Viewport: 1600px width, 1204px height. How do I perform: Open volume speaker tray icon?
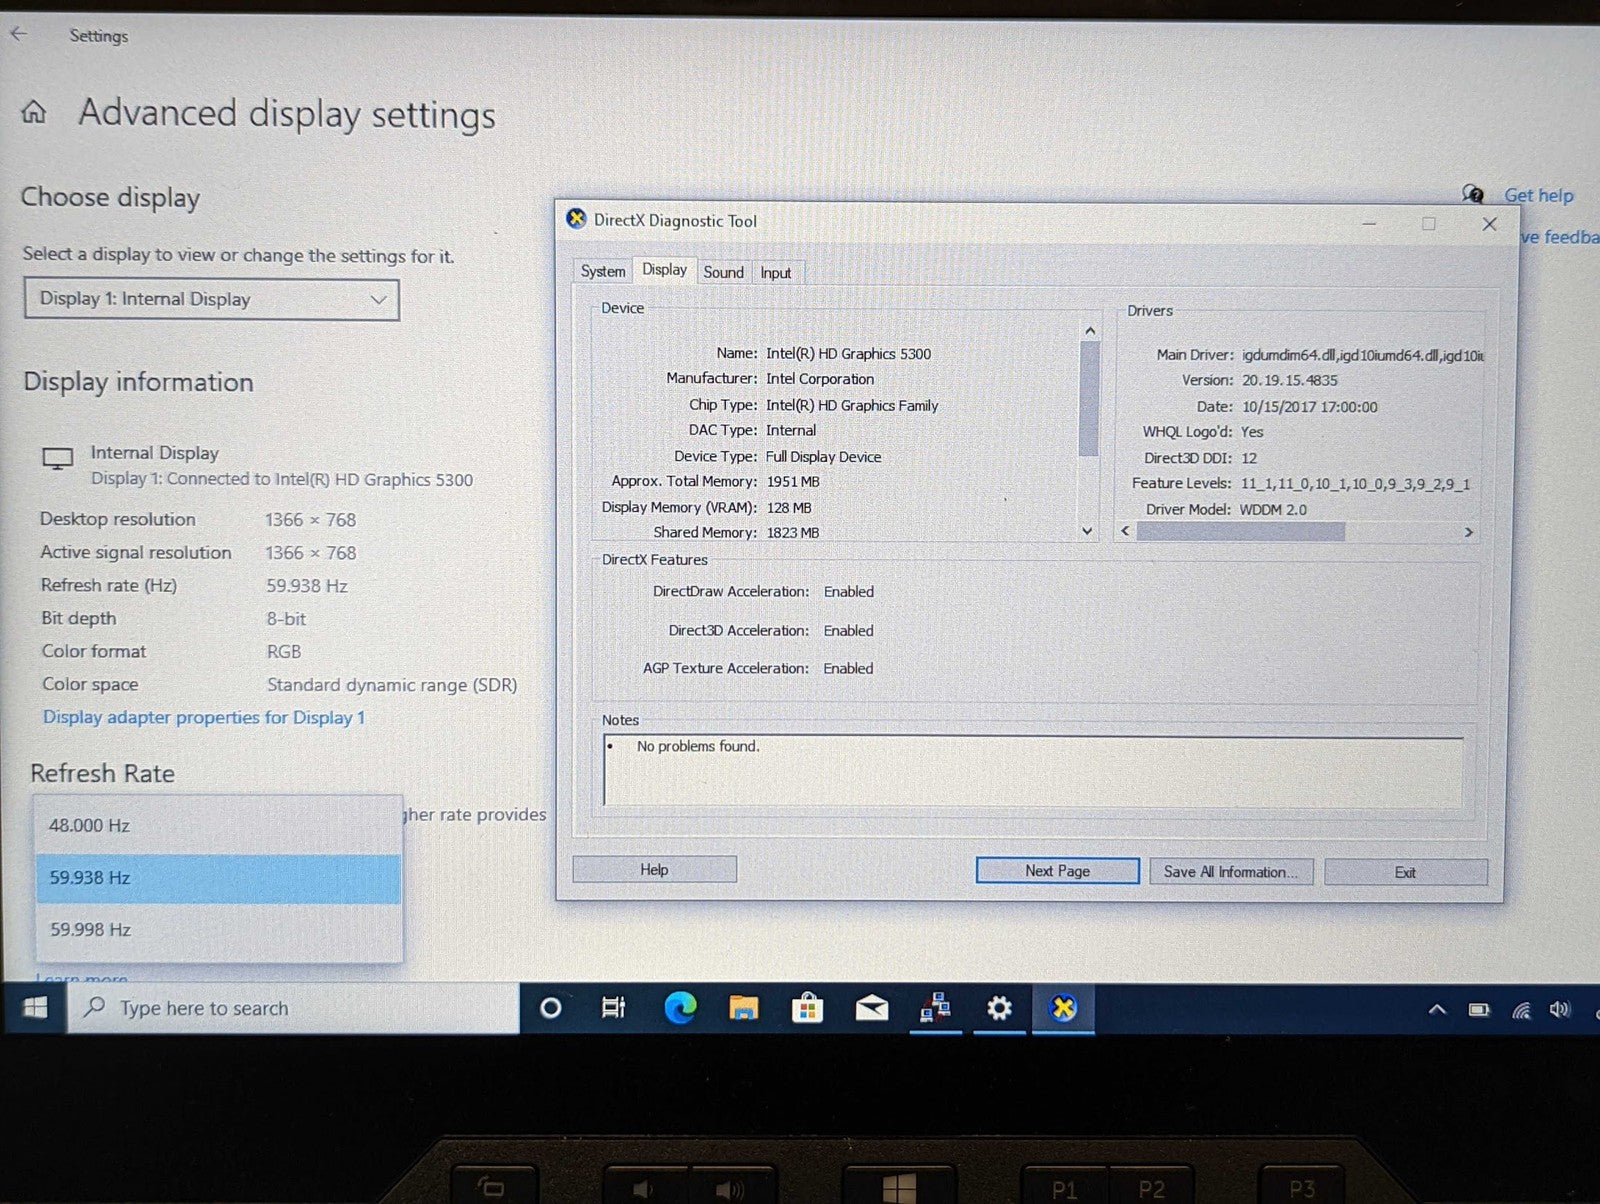(1559, 1009)
